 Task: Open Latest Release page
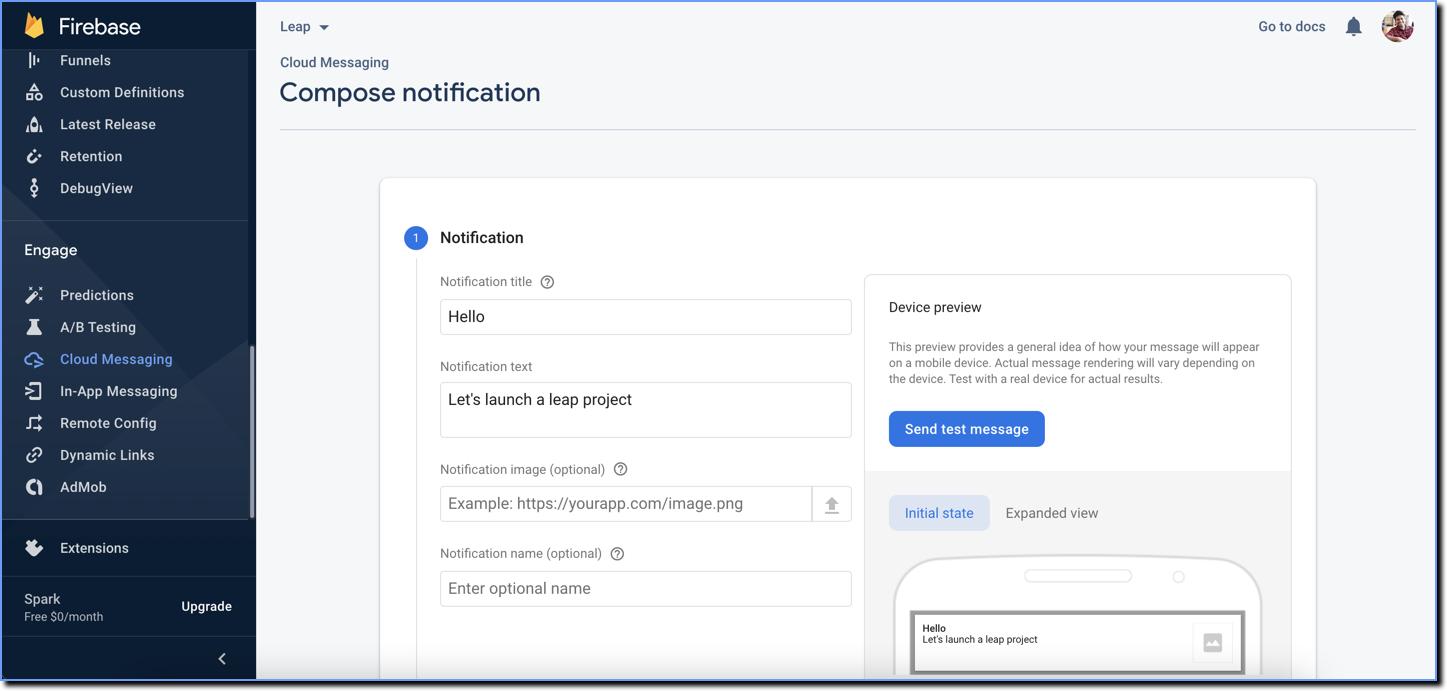click(108, 124)
